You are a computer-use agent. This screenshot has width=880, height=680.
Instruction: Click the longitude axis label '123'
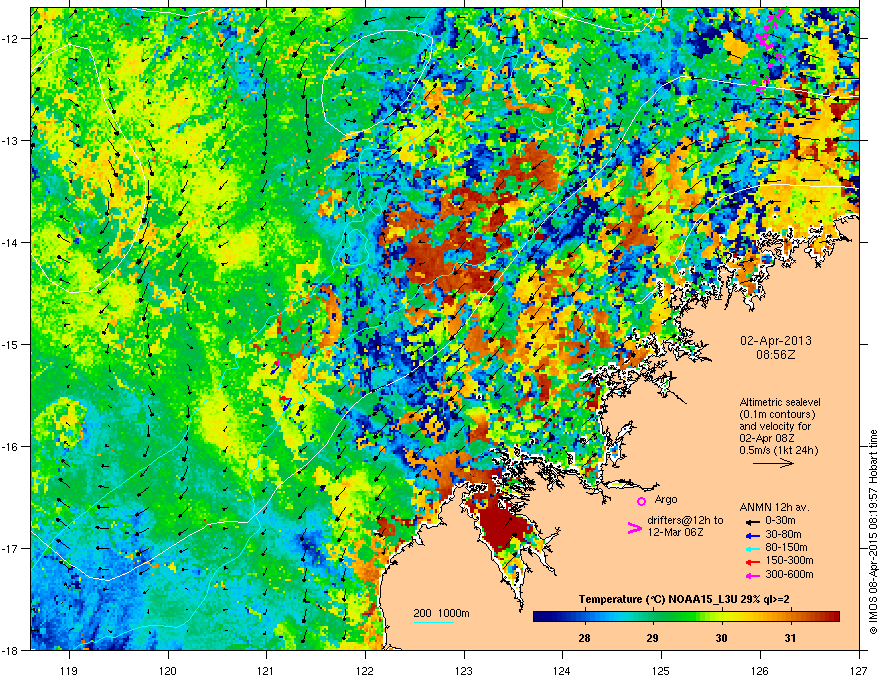[464, 671]
